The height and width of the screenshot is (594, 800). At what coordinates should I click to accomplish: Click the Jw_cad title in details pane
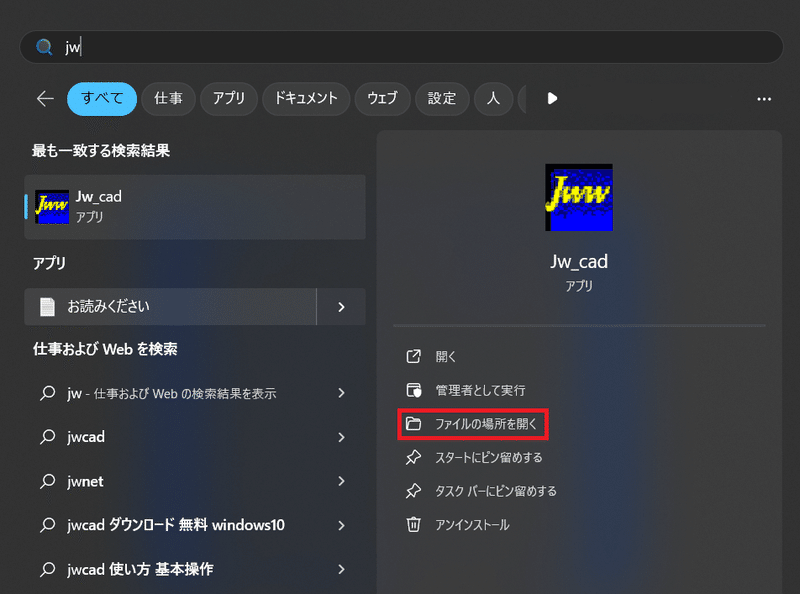(x=579, y=262)
